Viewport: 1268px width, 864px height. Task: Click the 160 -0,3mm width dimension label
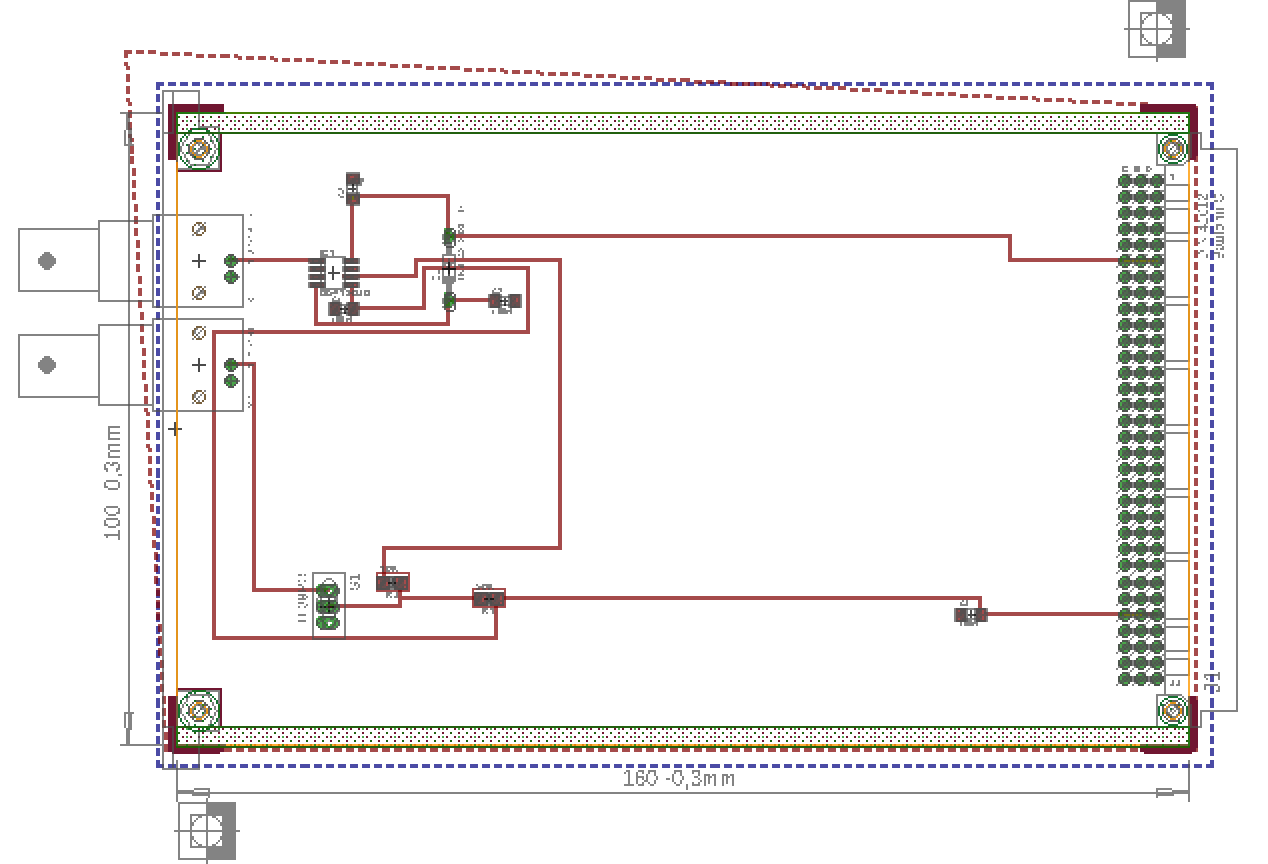679,778
